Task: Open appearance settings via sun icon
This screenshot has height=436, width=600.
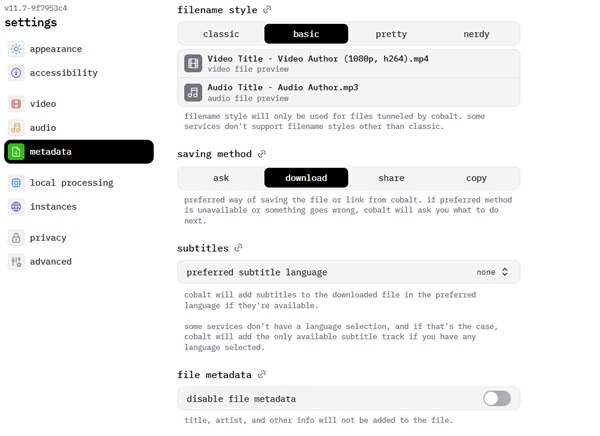Action: click(x=16, y=49)
